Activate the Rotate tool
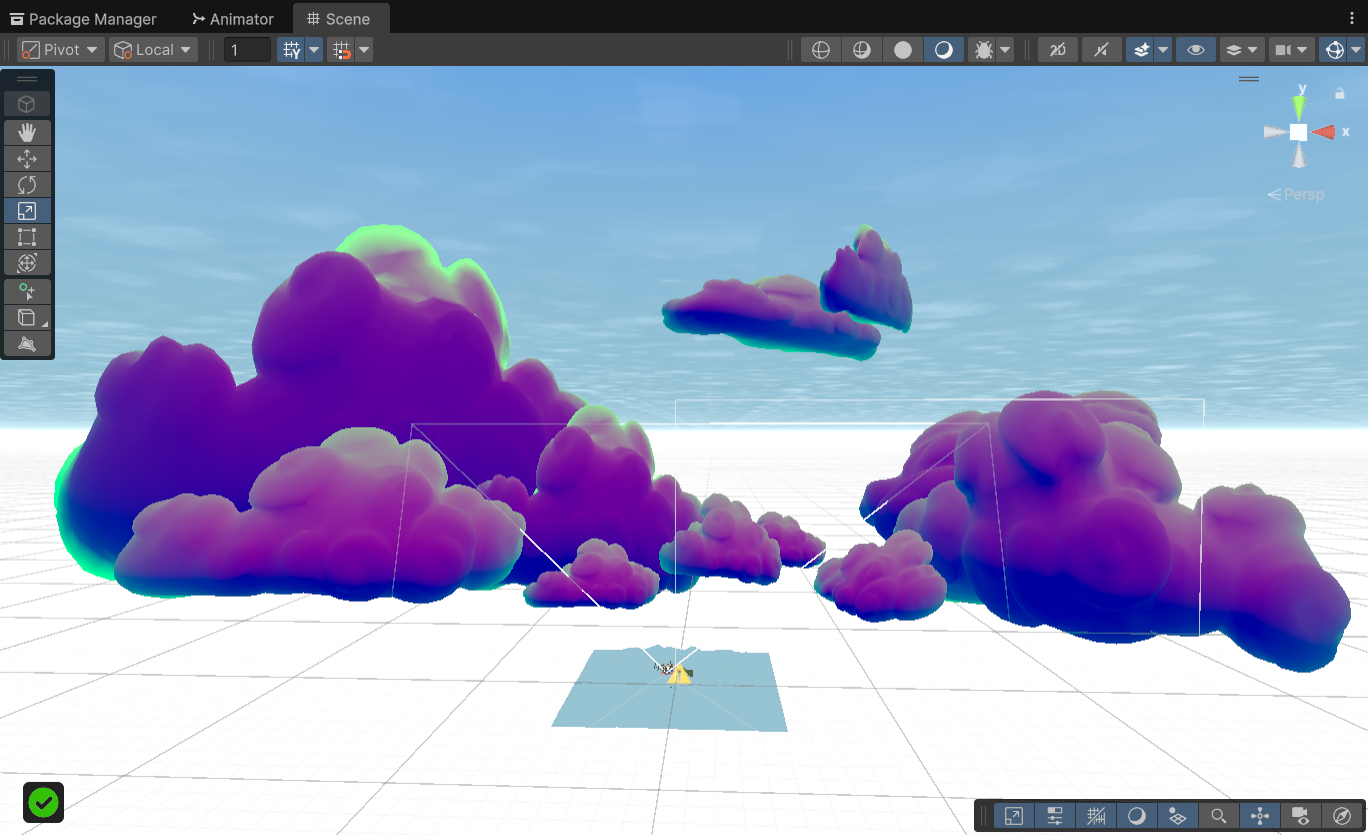The image size is (1368, 835). 27,184
